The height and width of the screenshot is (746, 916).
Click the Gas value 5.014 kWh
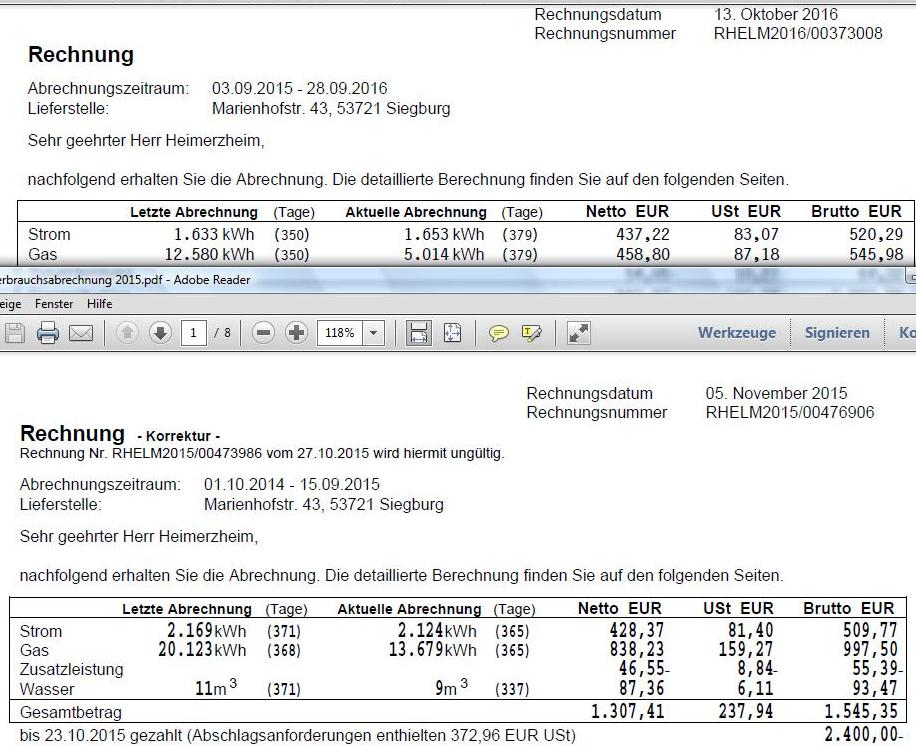(x=444, y=254)
